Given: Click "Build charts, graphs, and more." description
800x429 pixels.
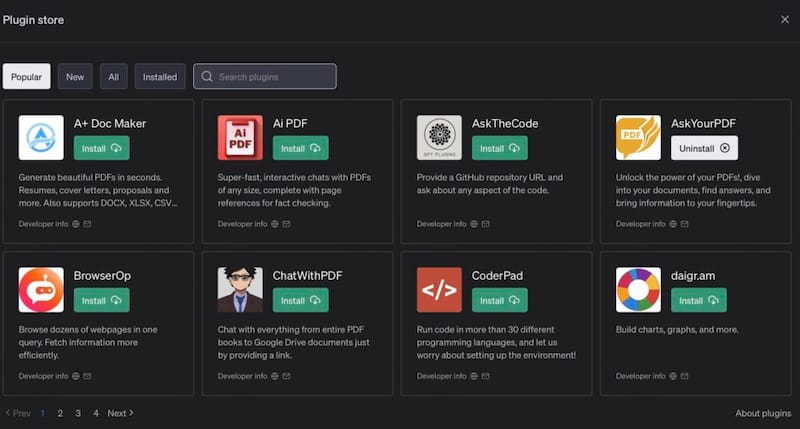Looking at the screenshot, I should pyautogui.click(x=677, y=330).
